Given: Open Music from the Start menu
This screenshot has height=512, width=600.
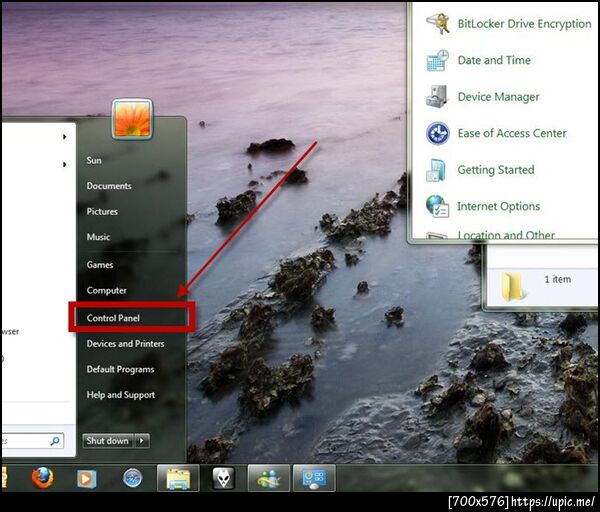Looking at the screenshot, I should coord(98,237).
